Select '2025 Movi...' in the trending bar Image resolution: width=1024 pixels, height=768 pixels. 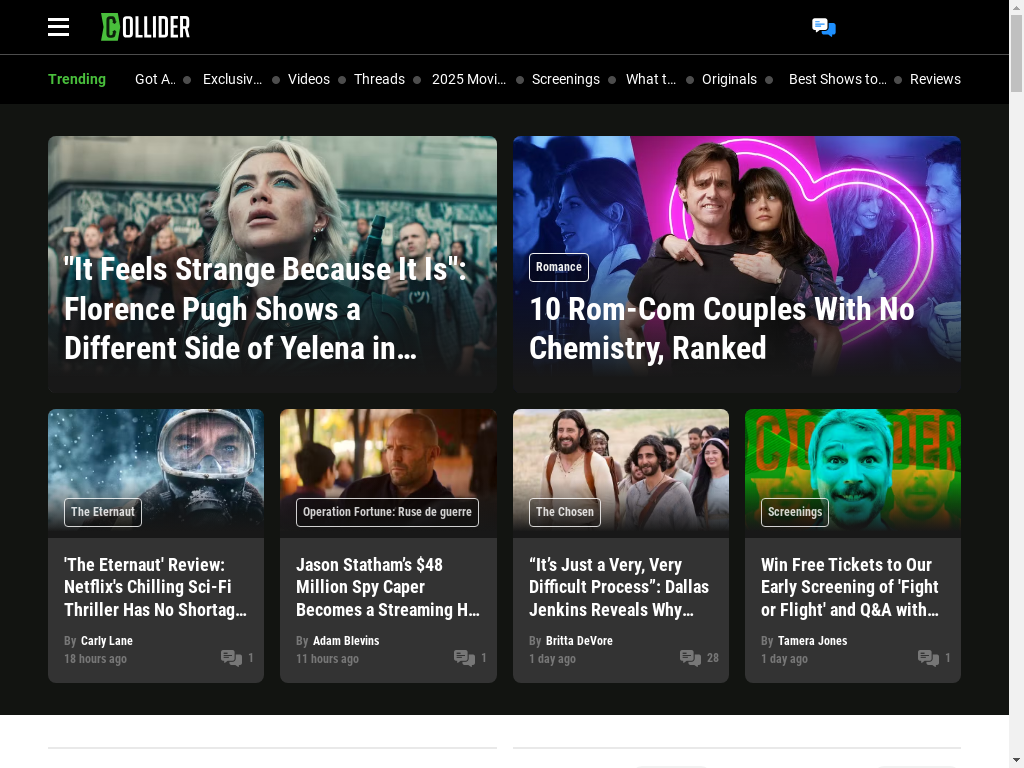coord(469,79)
